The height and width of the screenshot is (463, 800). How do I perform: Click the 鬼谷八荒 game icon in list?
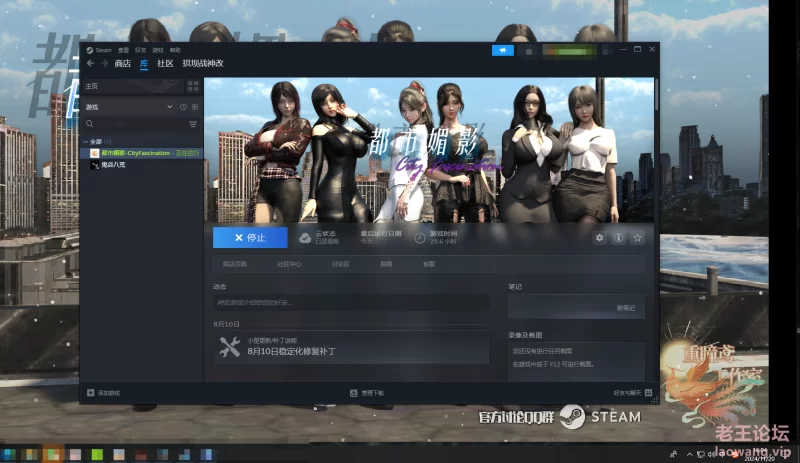94,165
